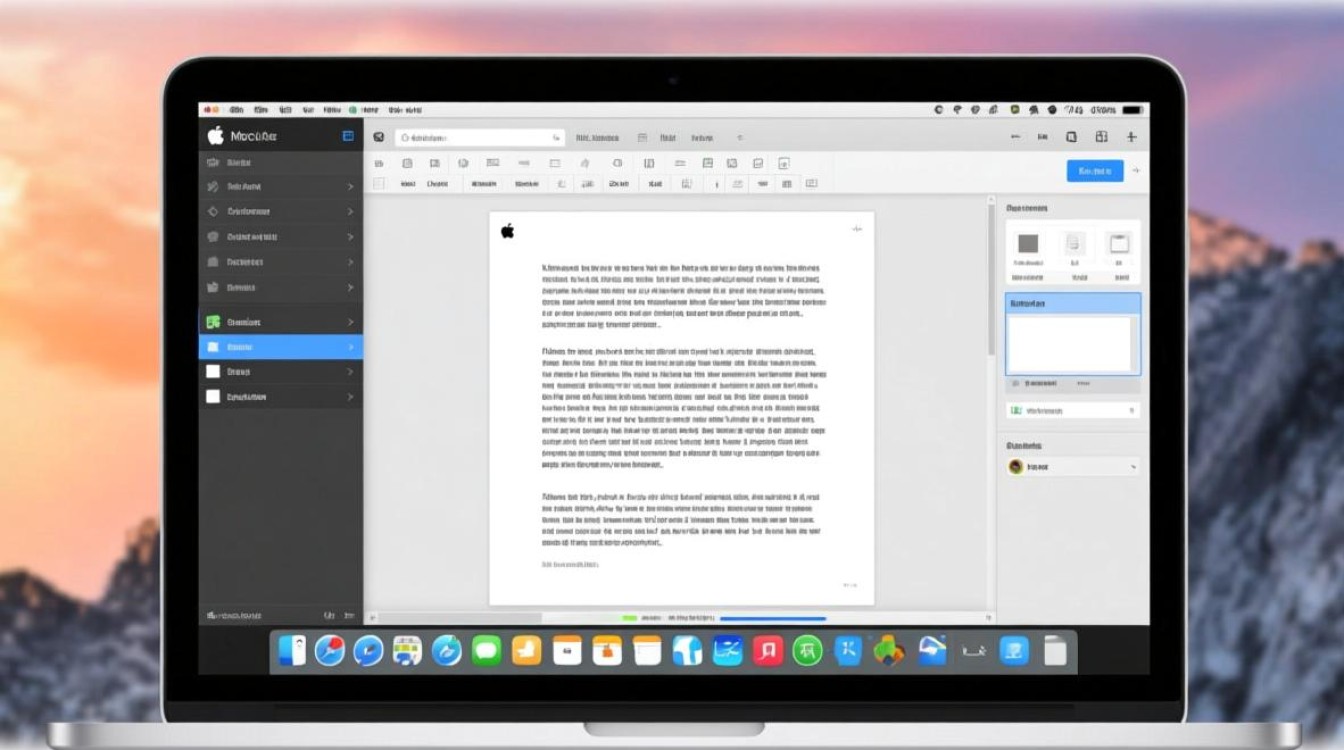Click the dark icon left of search field

[378, 137]
